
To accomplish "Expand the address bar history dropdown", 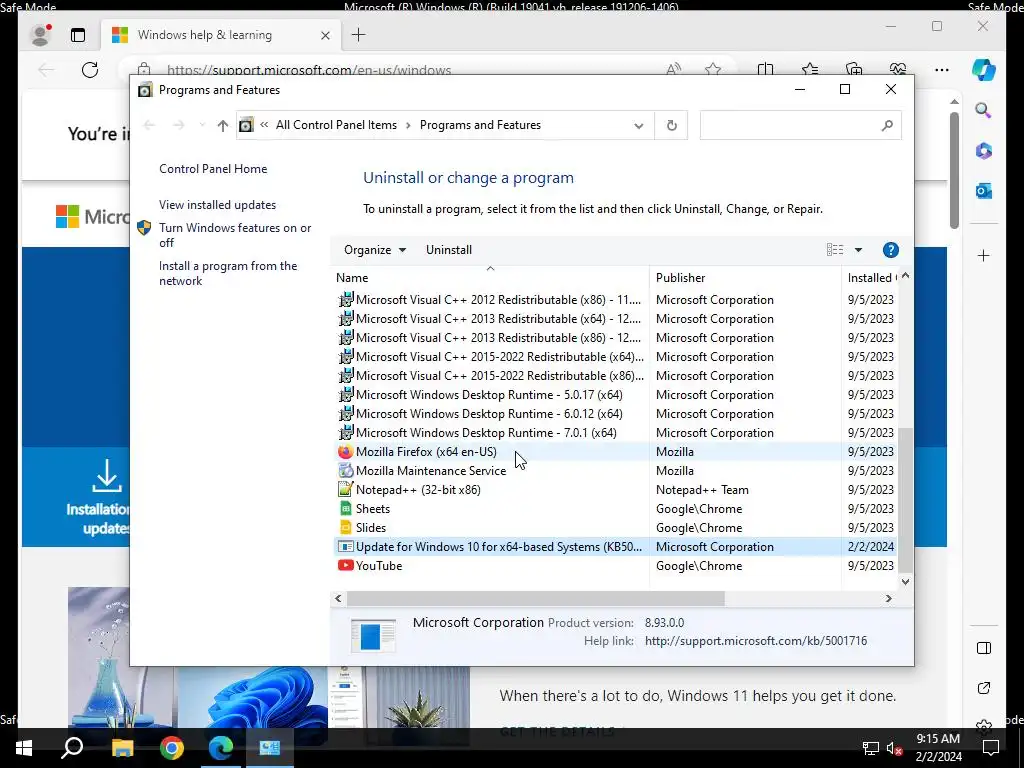I will click(x=639, y=125).
